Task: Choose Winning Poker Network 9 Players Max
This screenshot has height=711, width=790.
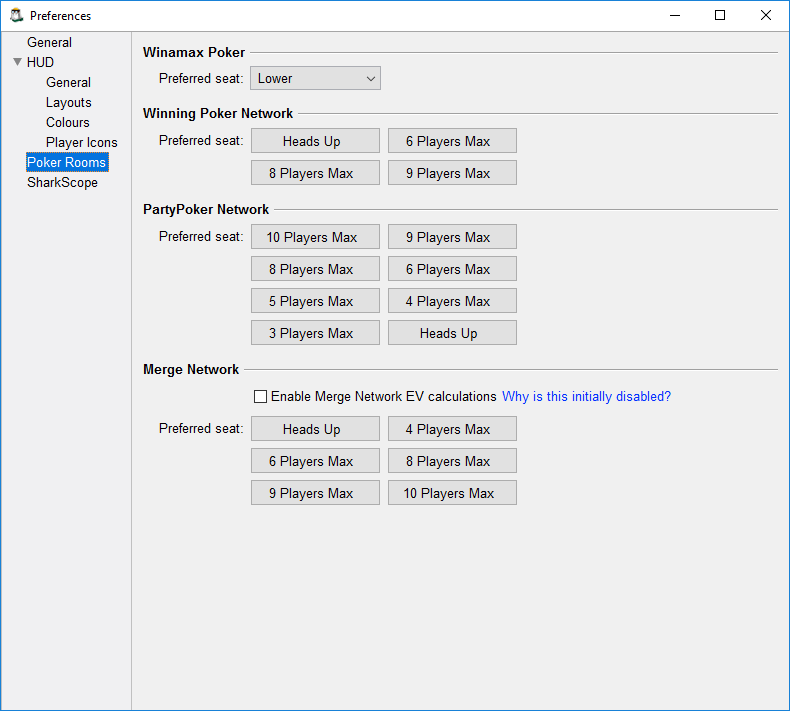Action: click(452, 173)
